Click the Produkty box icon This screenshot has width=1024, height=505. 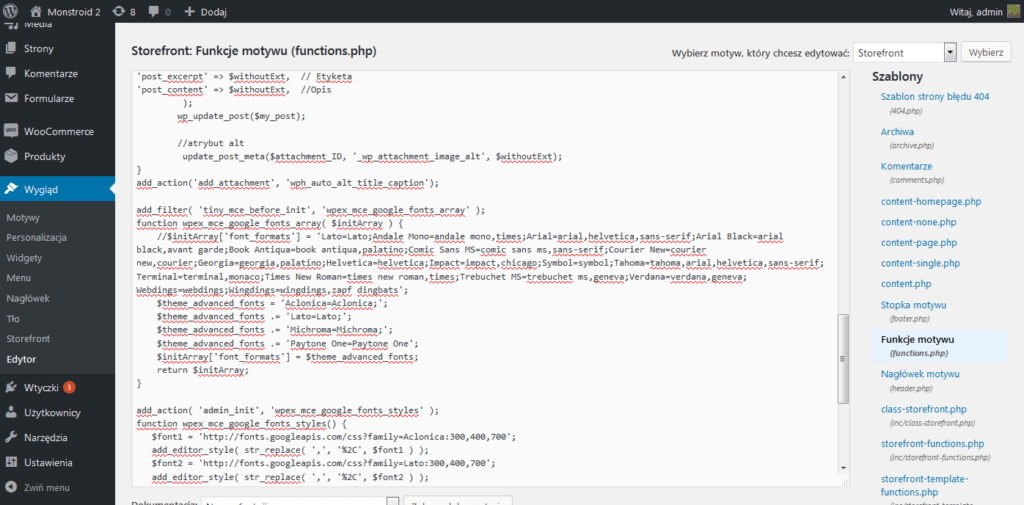pos(10,156)
